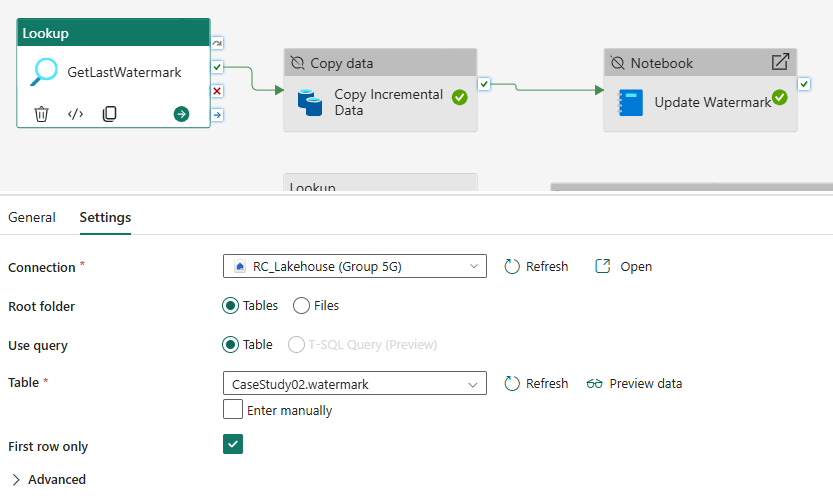The width and height of the screenshot is (833, 498).
Task: Check the Enter manually checkbox
Action: click(233, 409)
